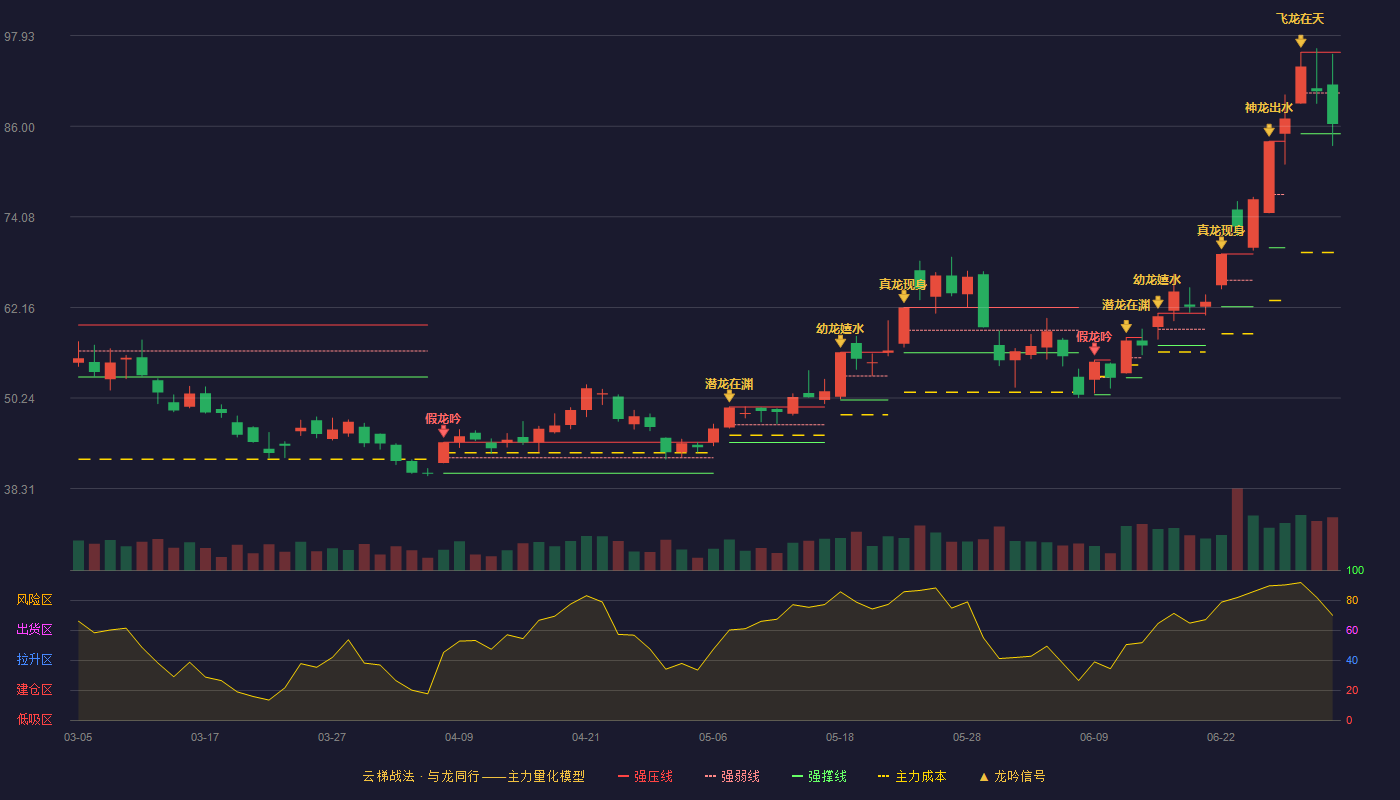Click the later 幼龙嬉水 label above 潜龙在渊
This screenshot has height=800, width=1400.
1157,279
